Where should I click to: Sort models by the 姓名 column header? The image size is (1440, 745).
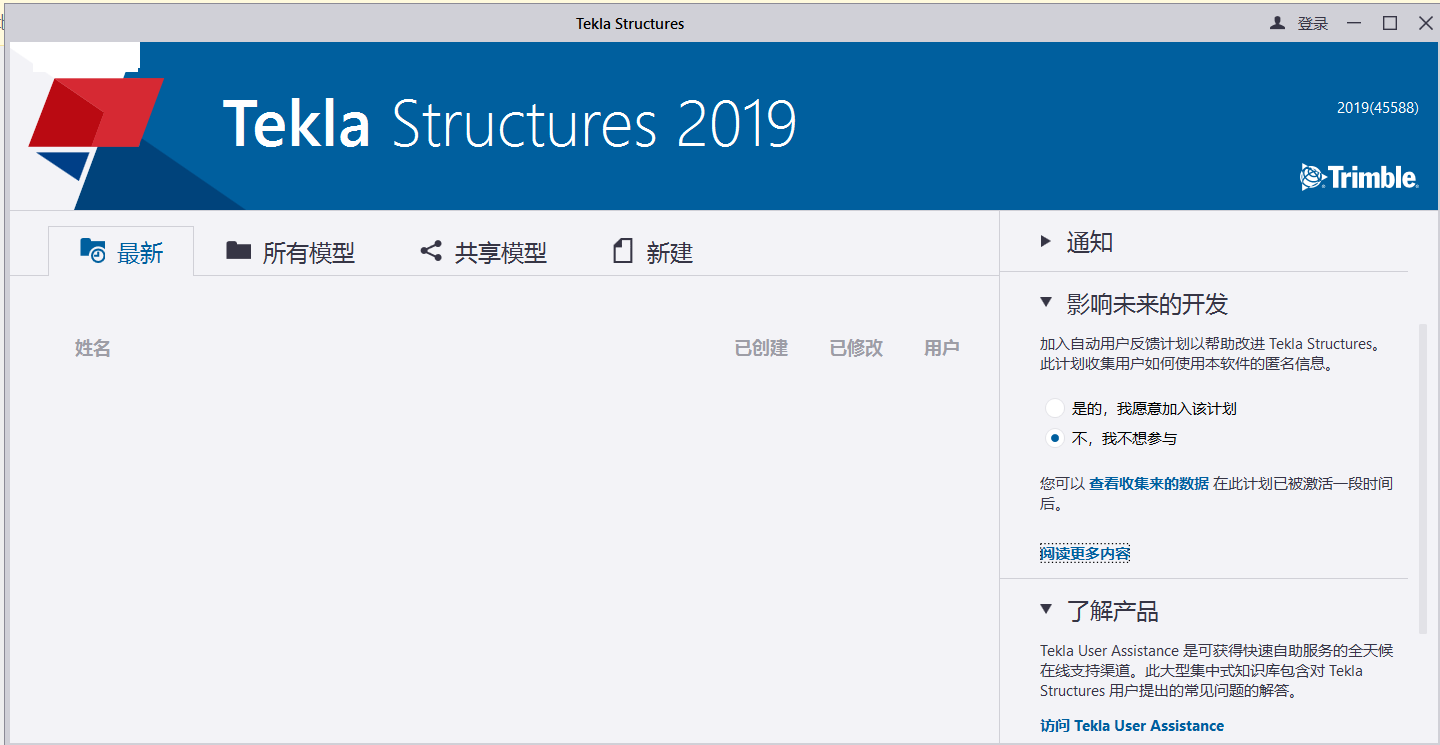93,348
